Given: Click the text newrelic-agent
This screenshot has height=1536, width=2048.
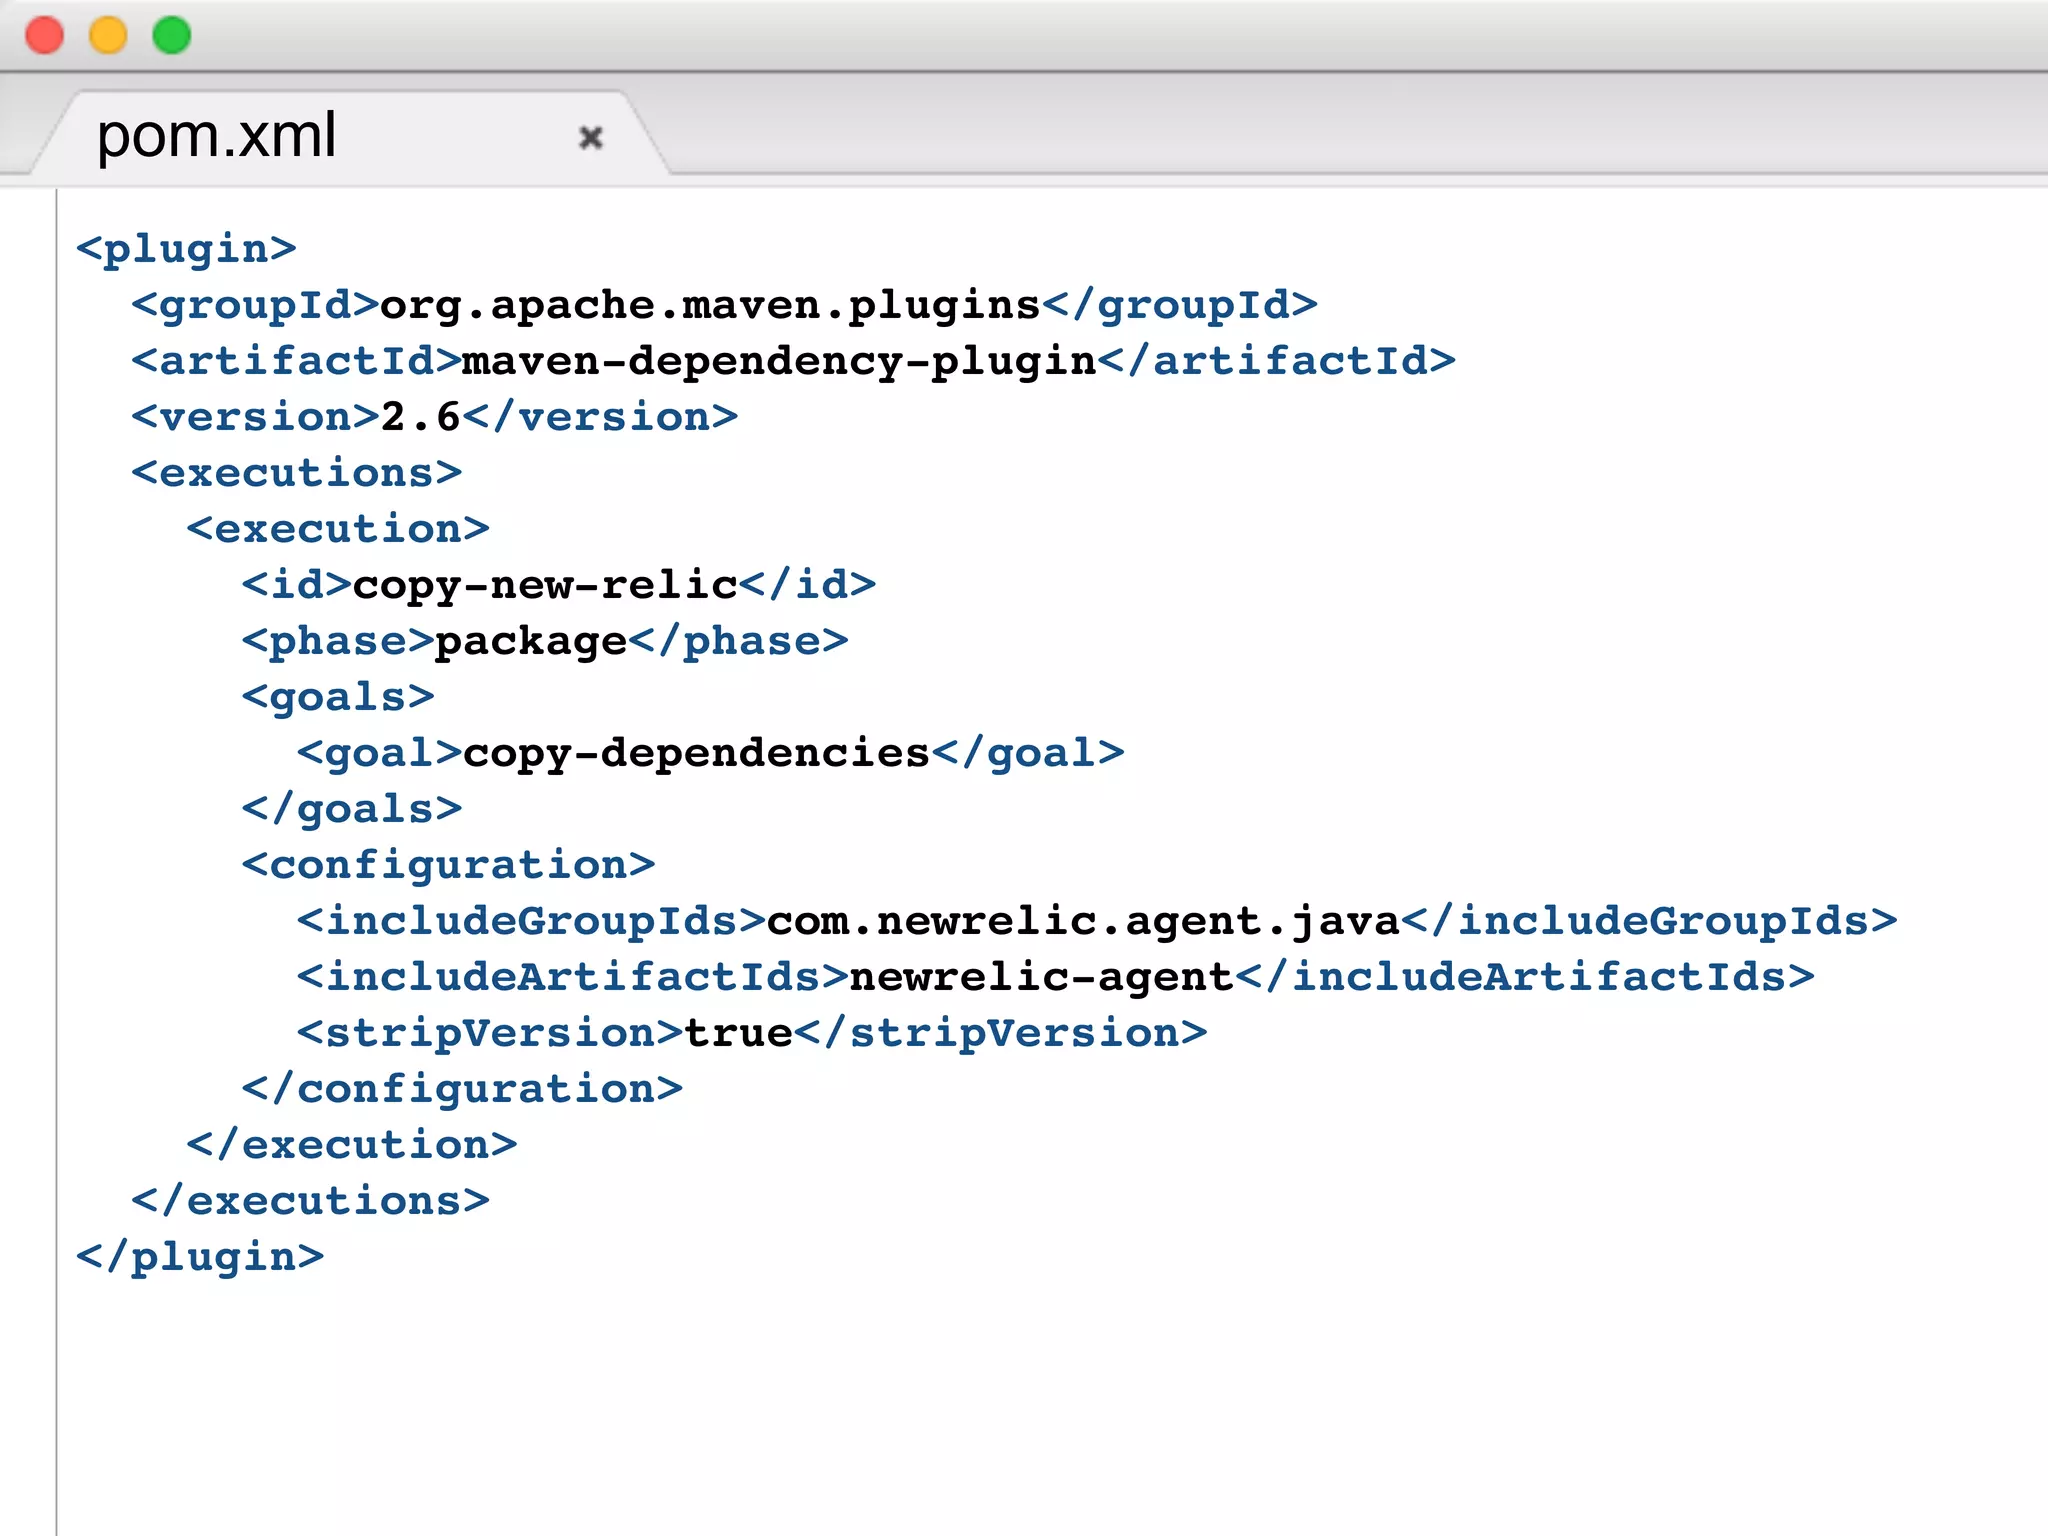Looking at the screenshot, I should point(1042,977).
